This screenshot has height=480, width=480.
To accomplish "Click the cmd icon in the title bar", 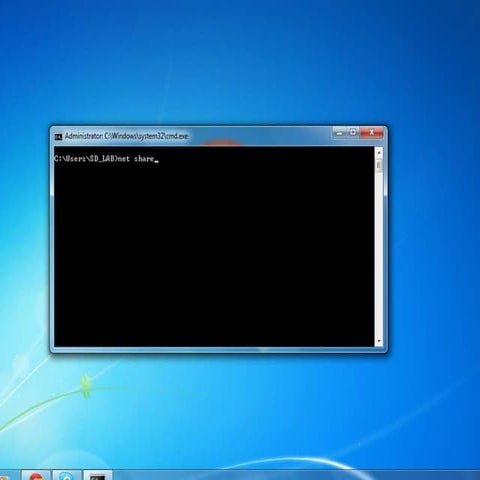I will 58,137.
